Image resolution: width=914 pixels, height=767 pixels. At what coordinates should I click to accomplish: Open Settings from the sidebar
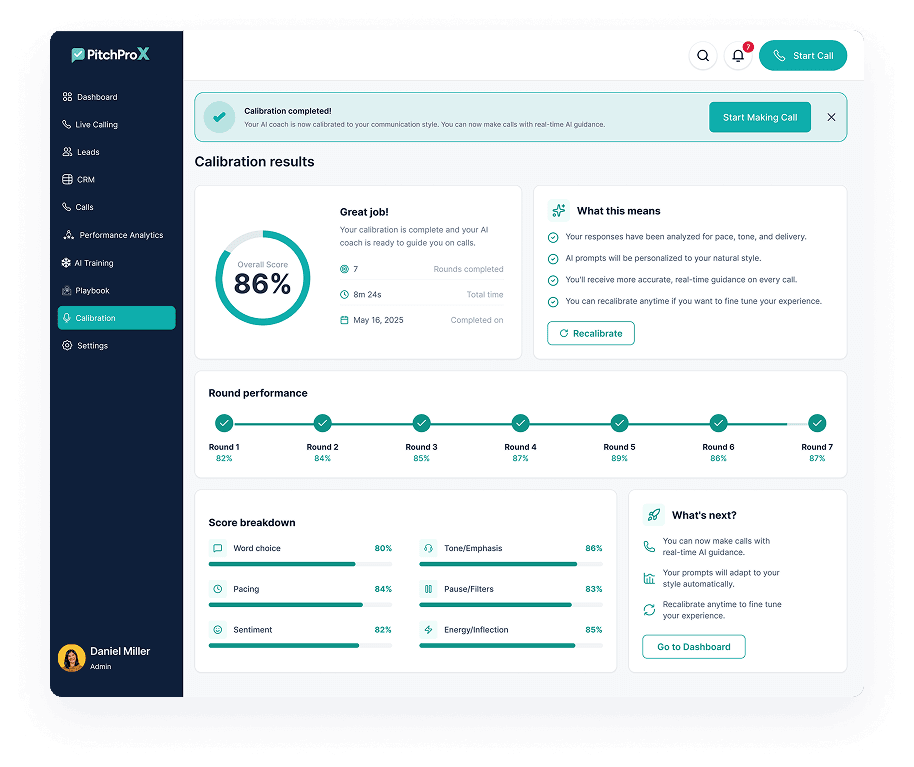117,346
